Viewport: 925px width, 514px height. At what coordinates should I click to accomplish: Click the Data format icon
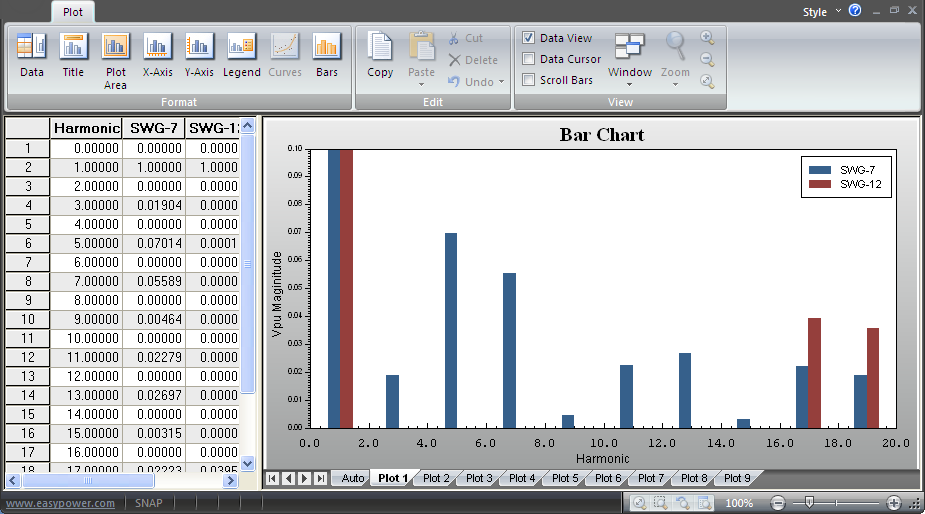pos(32,55)
